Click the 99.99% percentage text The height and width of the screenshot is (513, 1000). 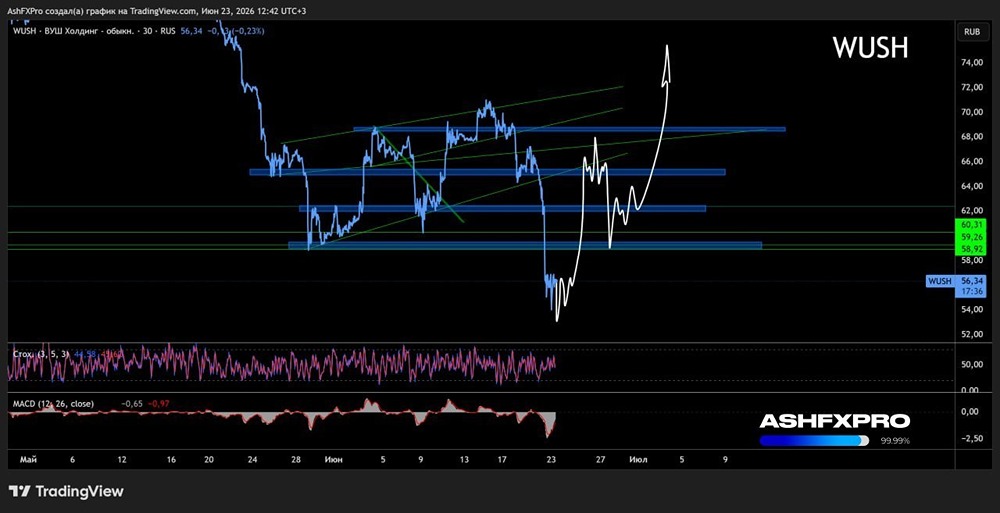click(895, 441)
